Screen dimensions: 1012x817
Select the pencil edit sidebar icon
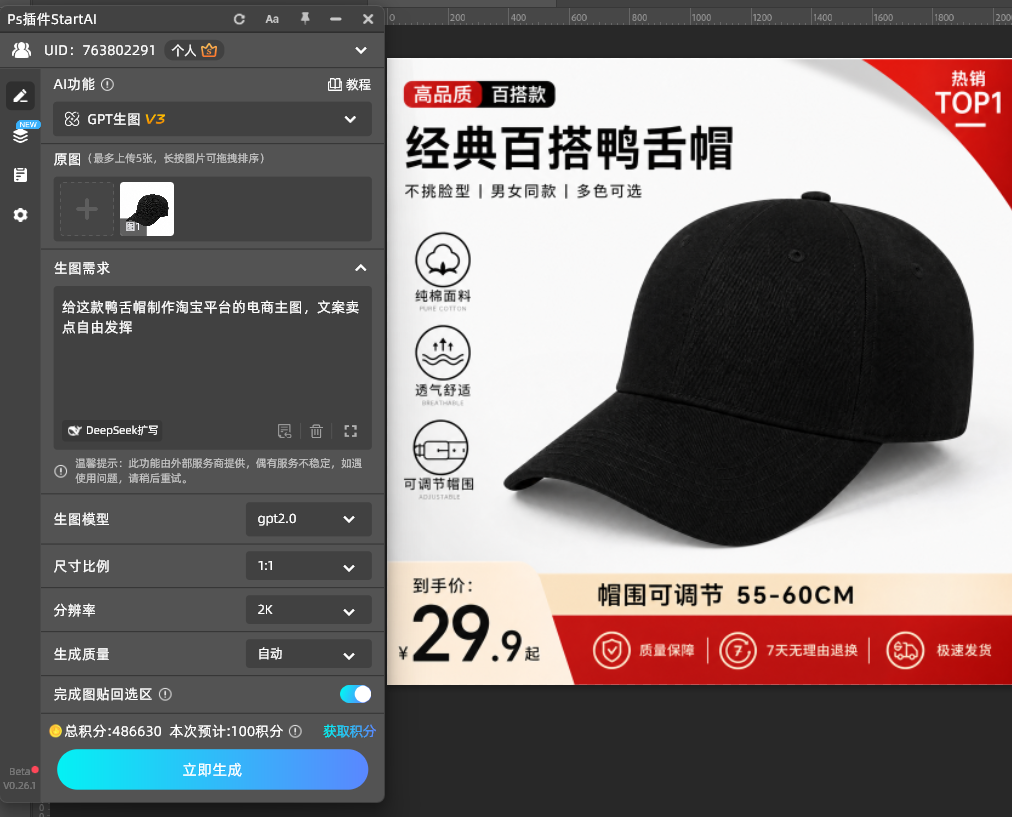21,96
